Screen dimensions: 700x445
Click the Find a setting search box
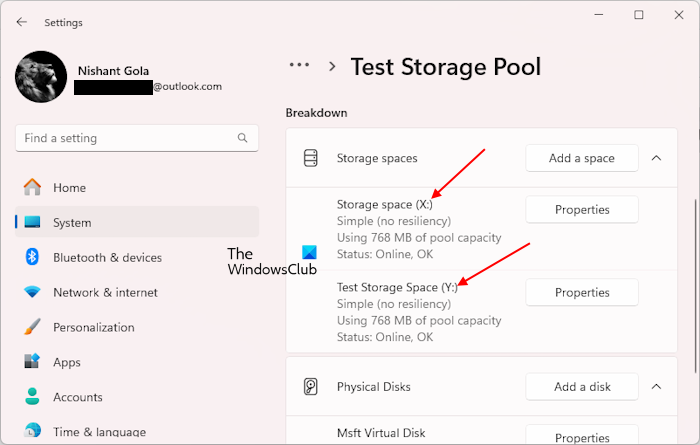[x=125, y=138]
